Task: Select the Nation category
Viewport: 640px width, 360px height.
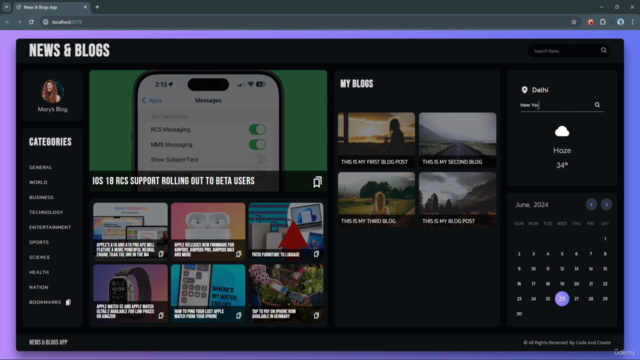Action: pyautogui.click(x=38, y=287)
